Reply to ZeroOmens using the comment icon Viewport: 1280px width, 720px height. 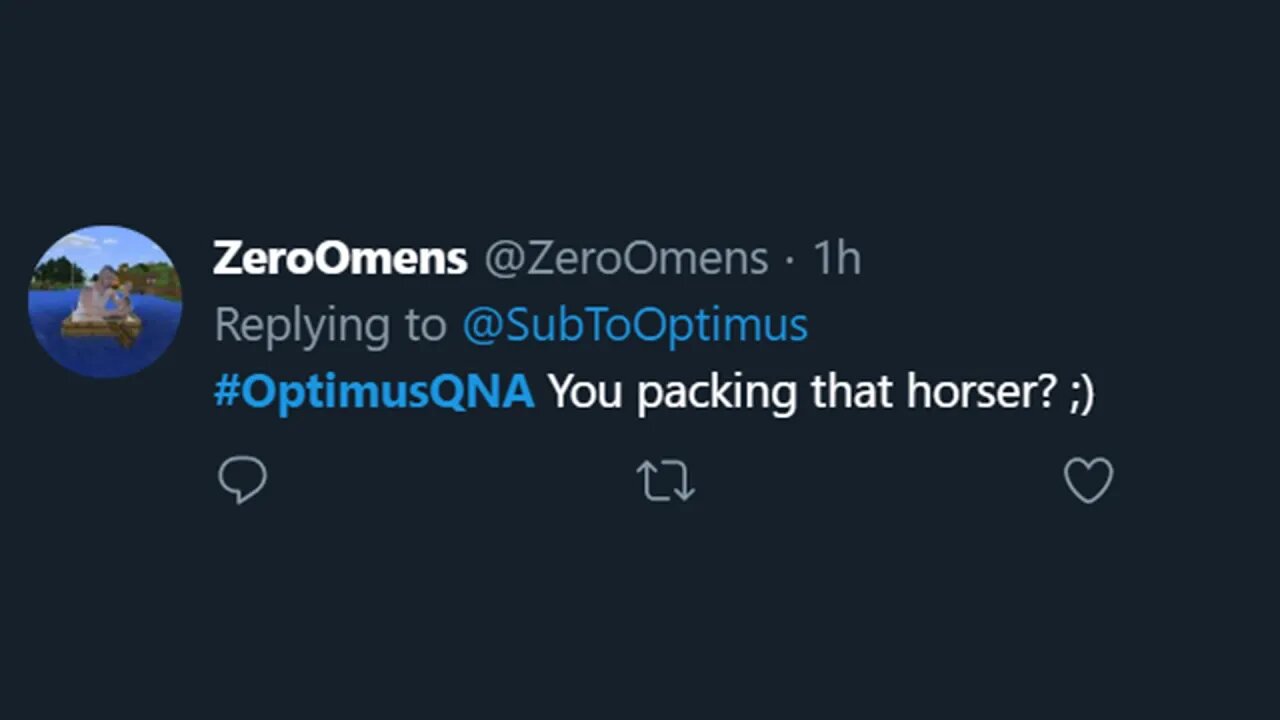242,481
